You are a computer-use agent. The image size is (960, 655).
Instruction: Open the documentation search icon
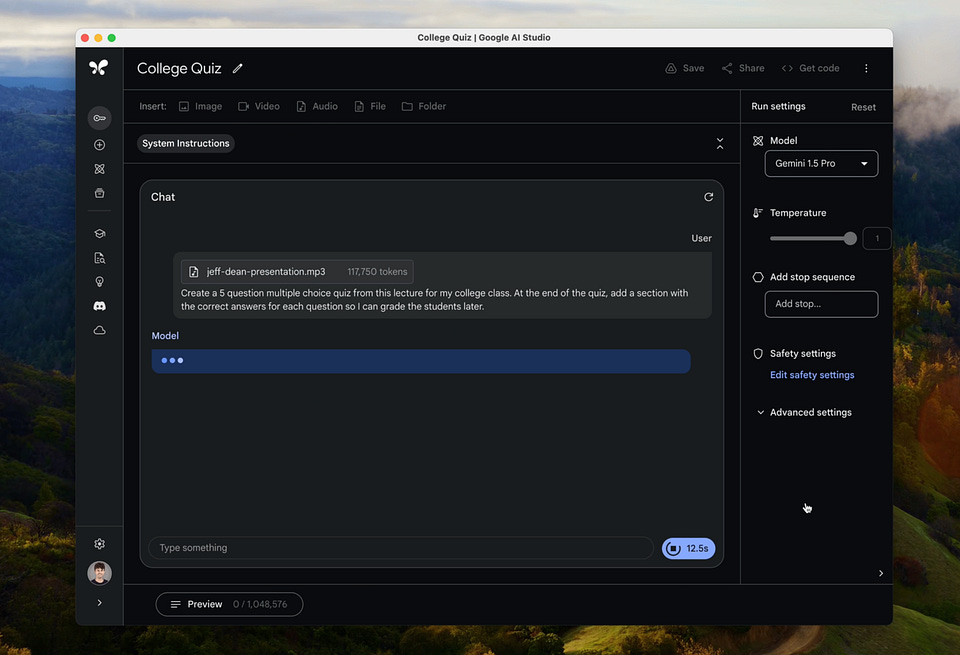click(99, 258)
